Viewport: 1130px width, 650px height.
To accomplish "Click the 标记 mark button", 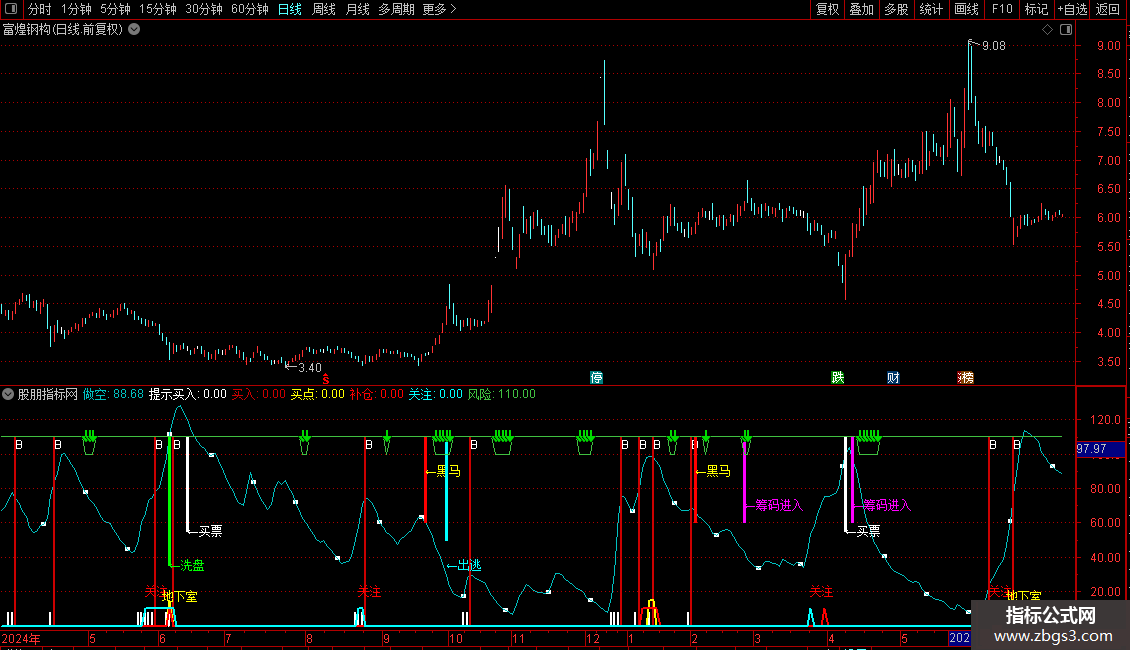I will 1036,9.
